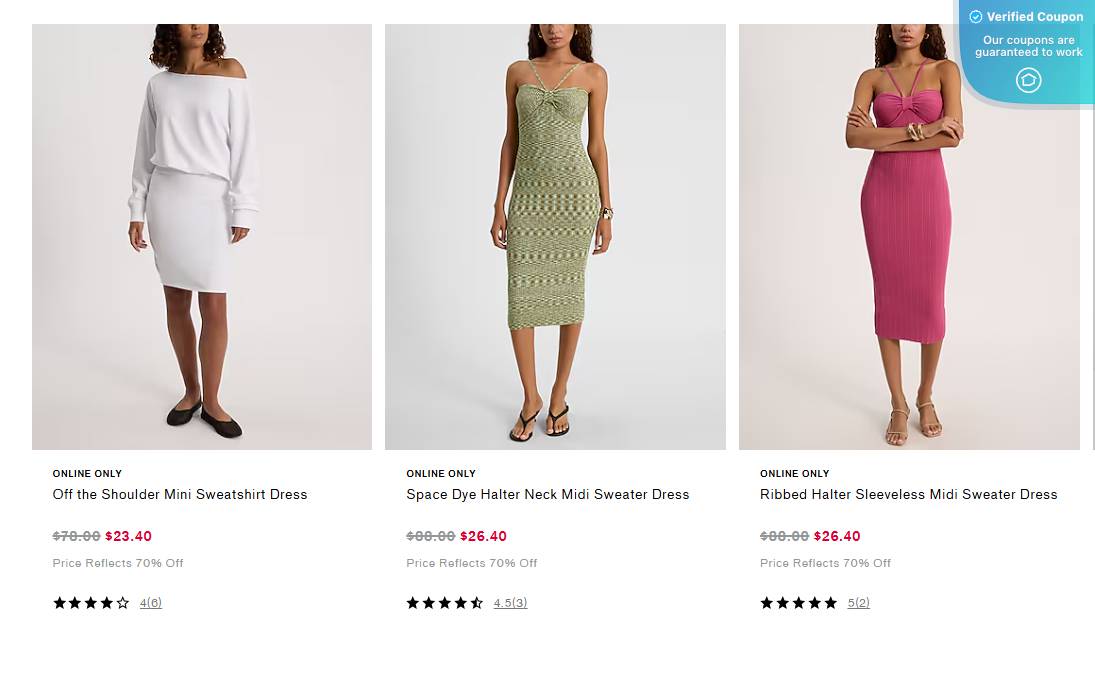The image size is (1095, 679).
Task: View the 4.5(3) reviews link
Action: pyautogui.click(x=510, y=603)
